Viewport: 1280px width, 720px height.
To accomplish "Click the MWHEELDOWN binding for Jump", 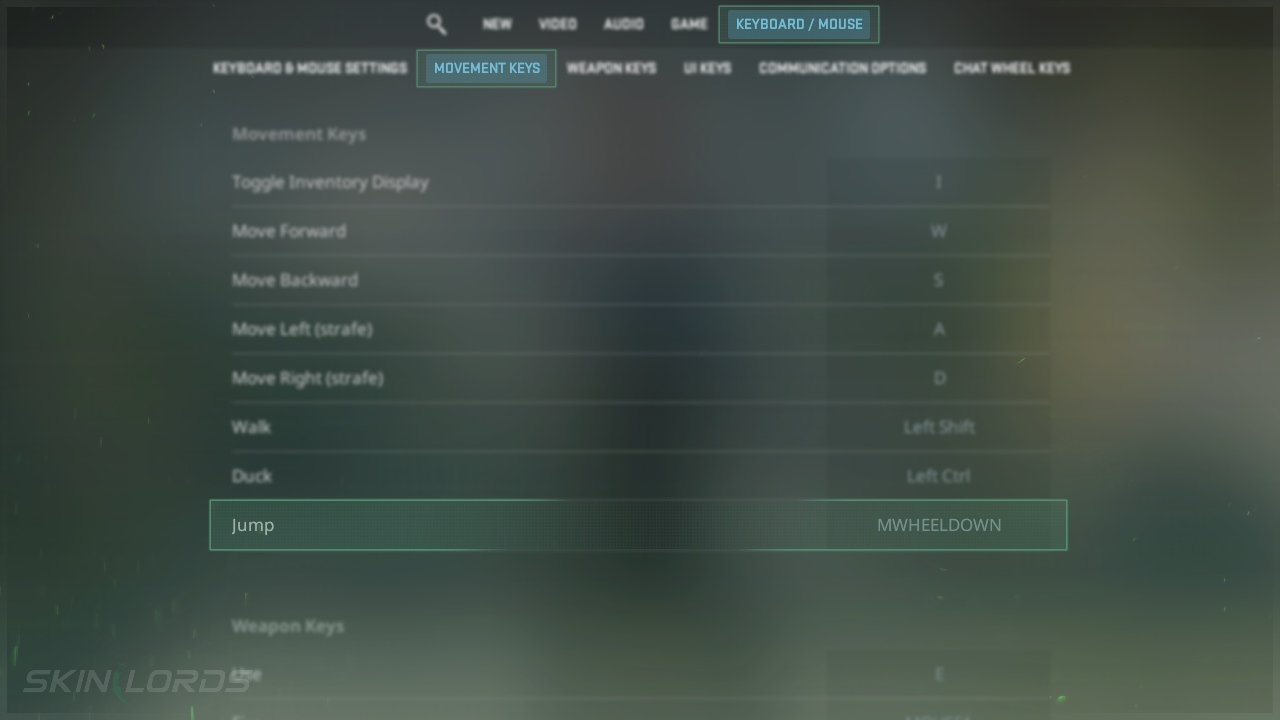I will click(939, 525).
